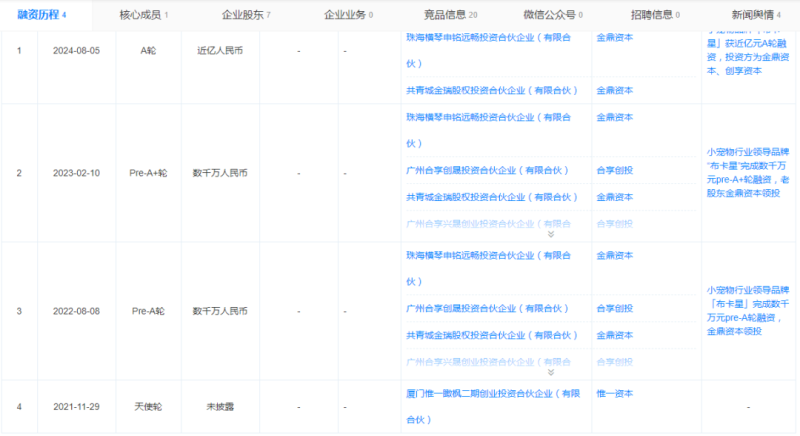Screen dimensions: 800x436
Task: Open the A轮 financing news article
Action: click(749, 50)
